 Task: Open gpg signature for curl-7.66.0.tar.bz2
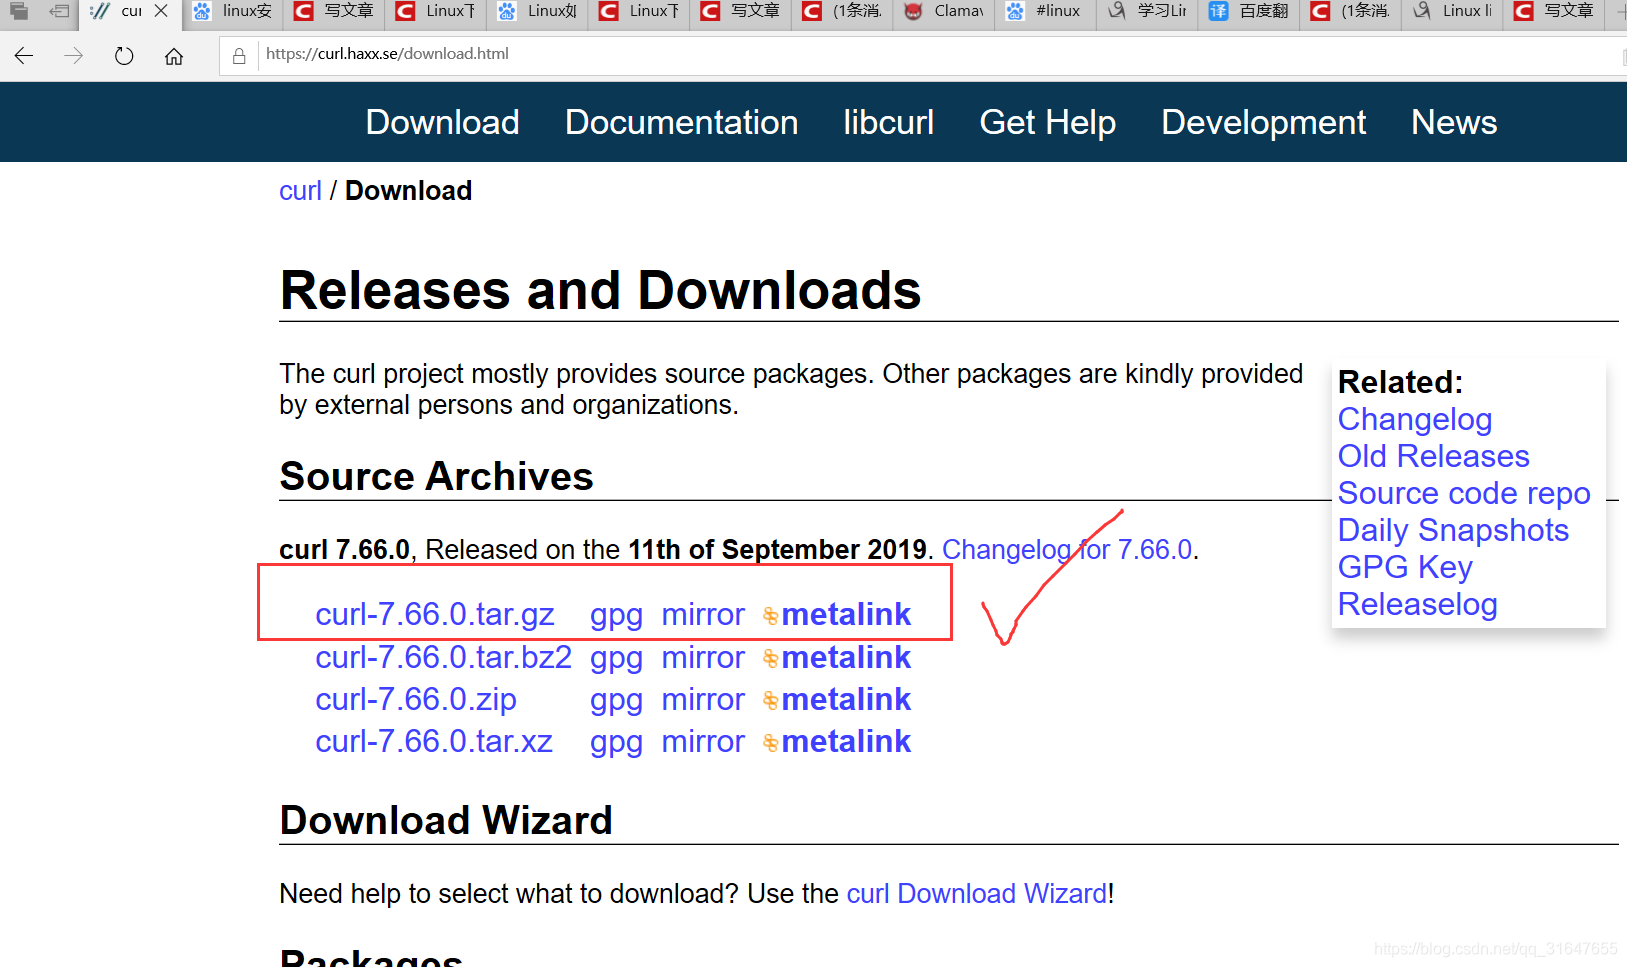coord(616,659)
